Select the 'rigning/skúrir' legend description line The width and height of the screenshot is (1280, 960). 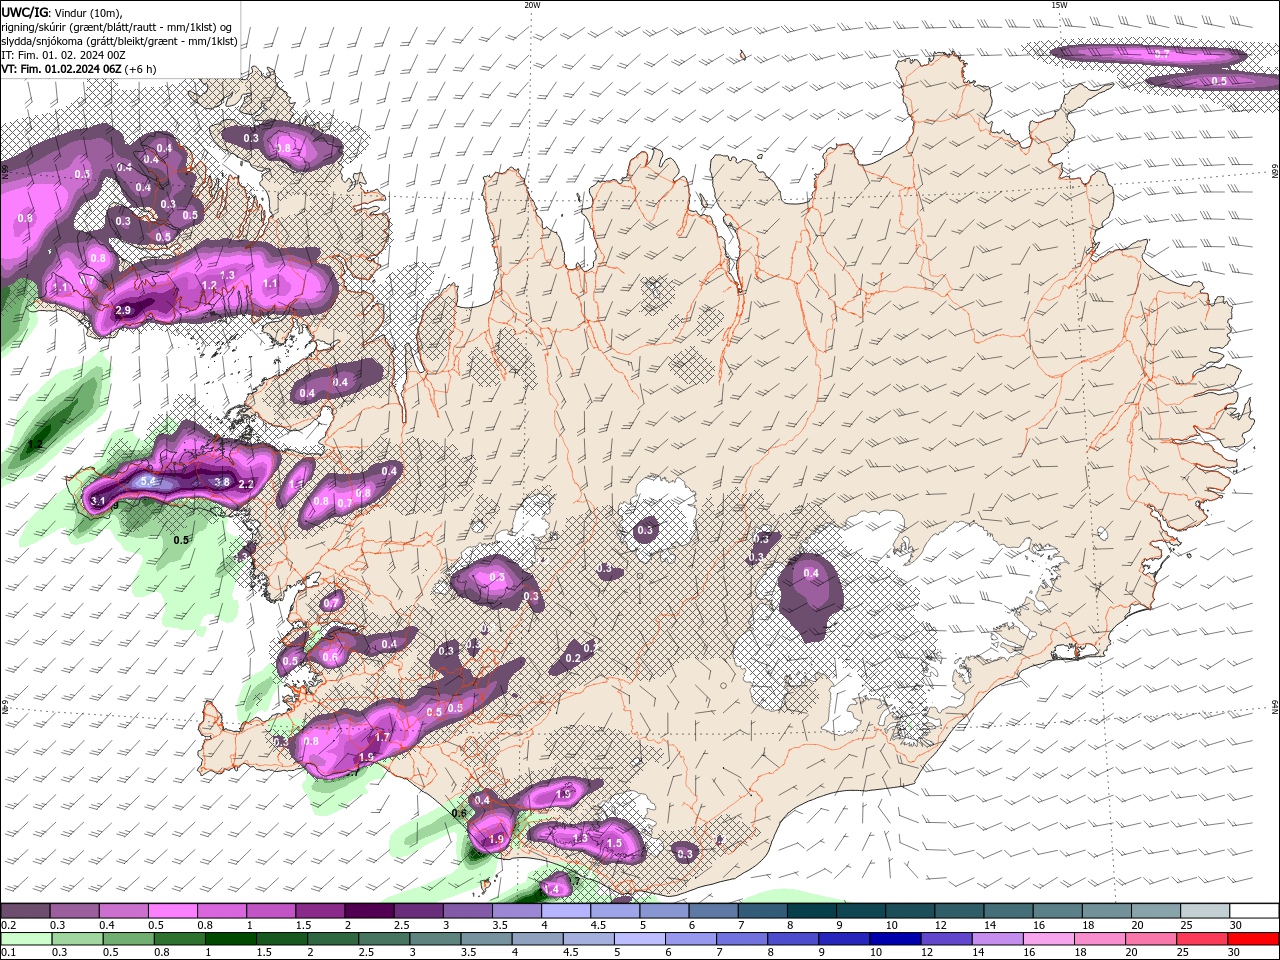click(118, 27)
